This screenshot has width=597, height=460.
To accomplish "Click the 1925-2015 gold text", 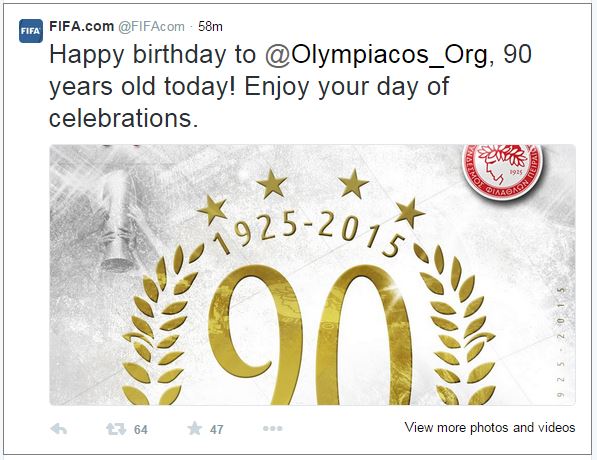I will [x=309, y=234].
